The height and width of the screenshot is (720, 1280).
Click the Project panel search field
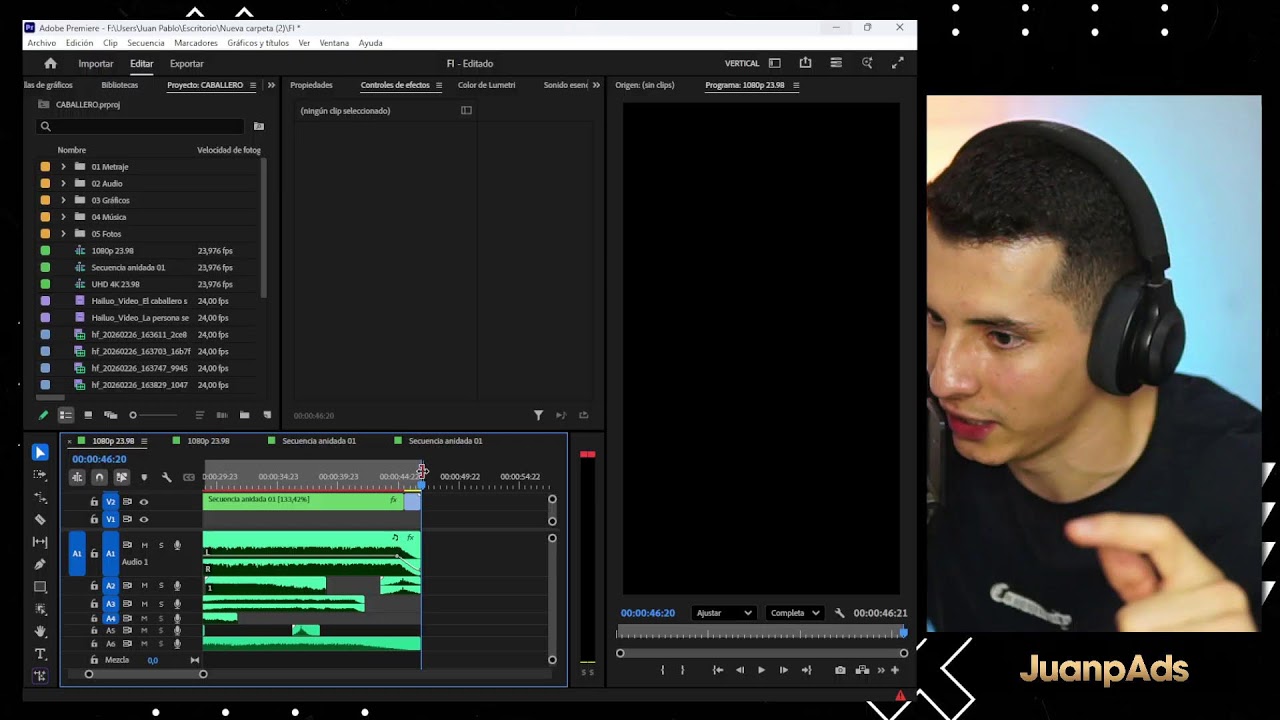point(141,126)
